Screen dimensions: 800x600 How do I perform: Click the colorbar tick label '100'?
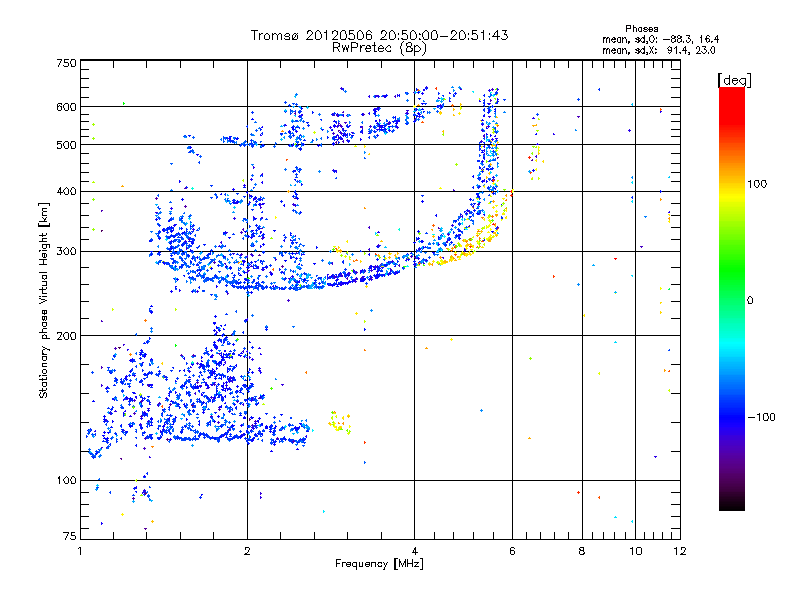pos(757,184)
